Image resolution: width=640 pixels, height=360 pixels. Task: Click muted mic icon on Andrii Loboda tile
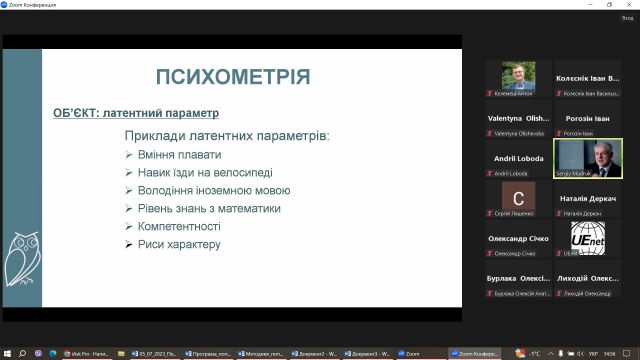point(489,173)
